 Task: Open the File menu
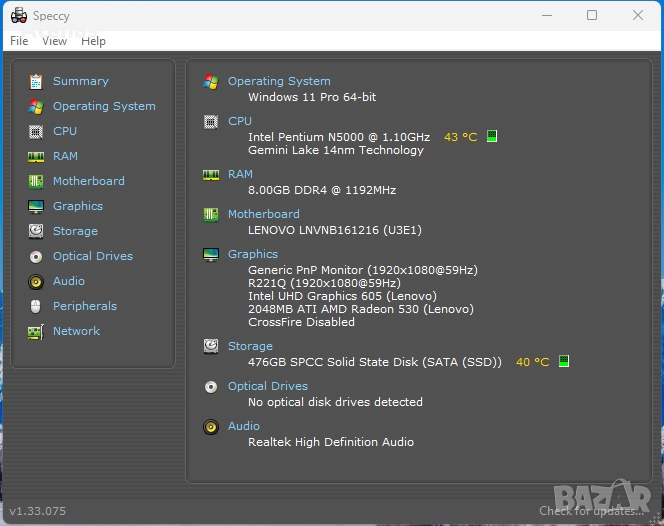point(19,41)
